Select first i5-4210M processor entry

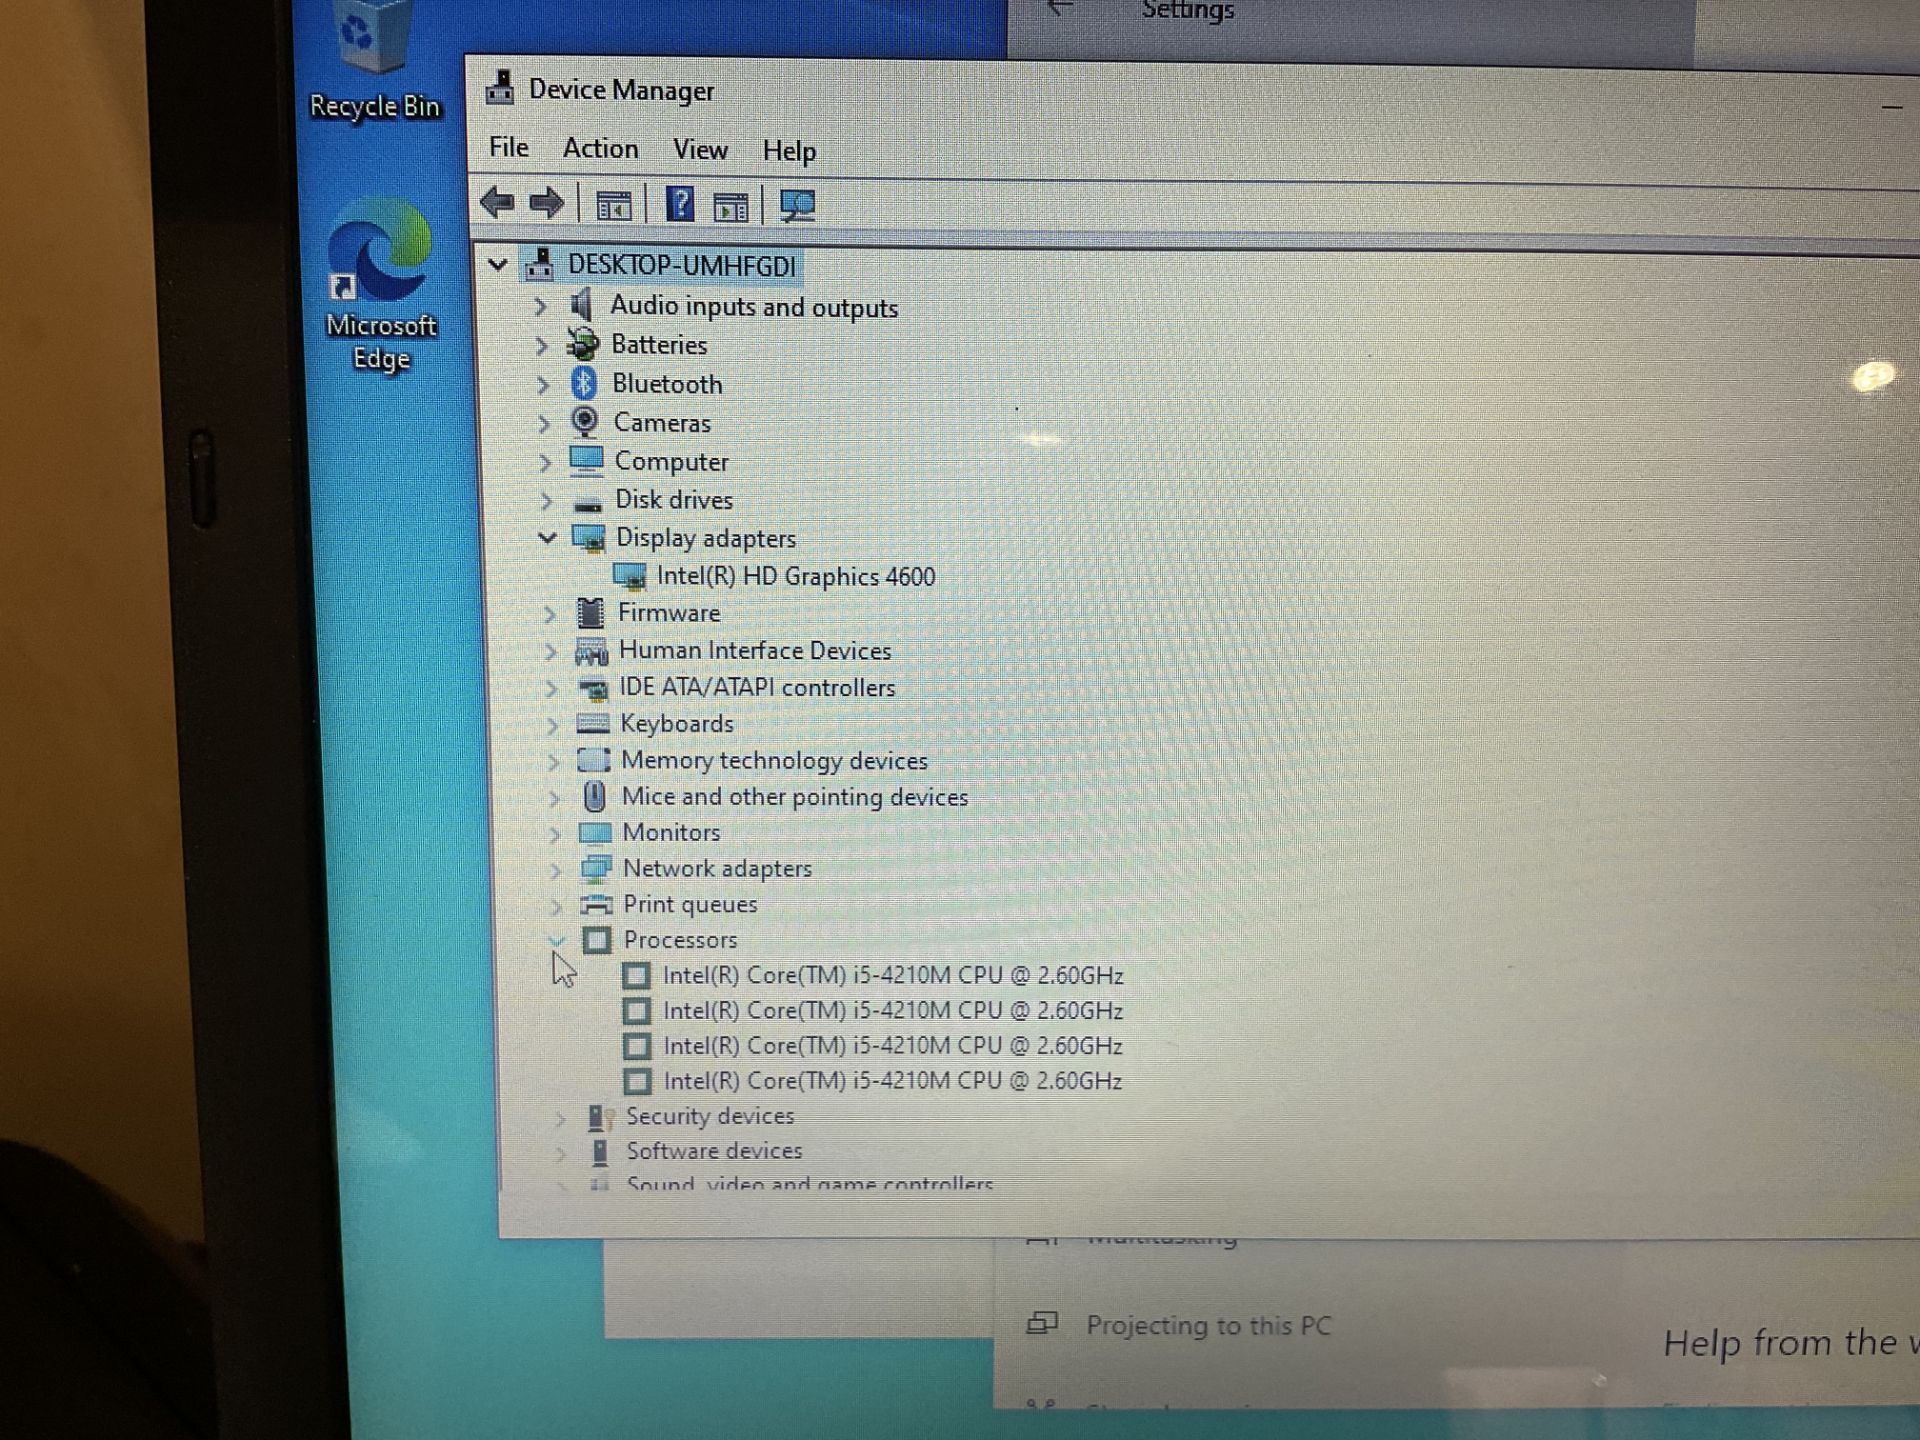(893, 975)
